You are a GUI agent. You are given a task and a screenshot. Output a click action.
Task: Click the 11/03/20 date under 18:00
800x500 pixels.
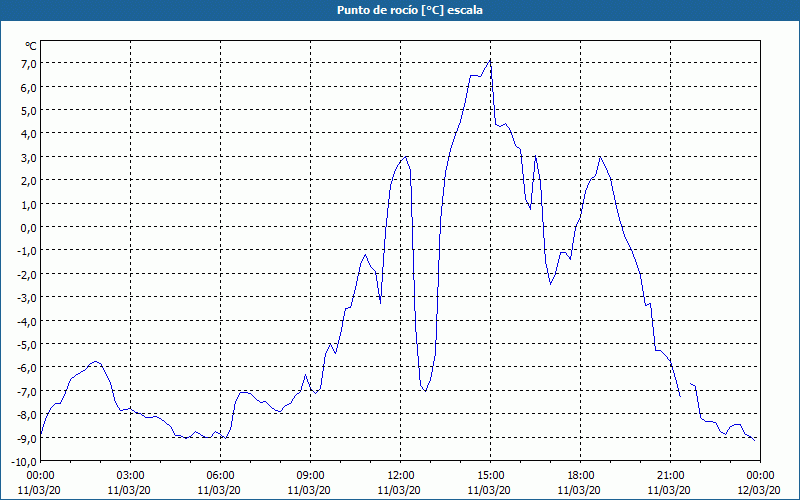coord(579,490)
